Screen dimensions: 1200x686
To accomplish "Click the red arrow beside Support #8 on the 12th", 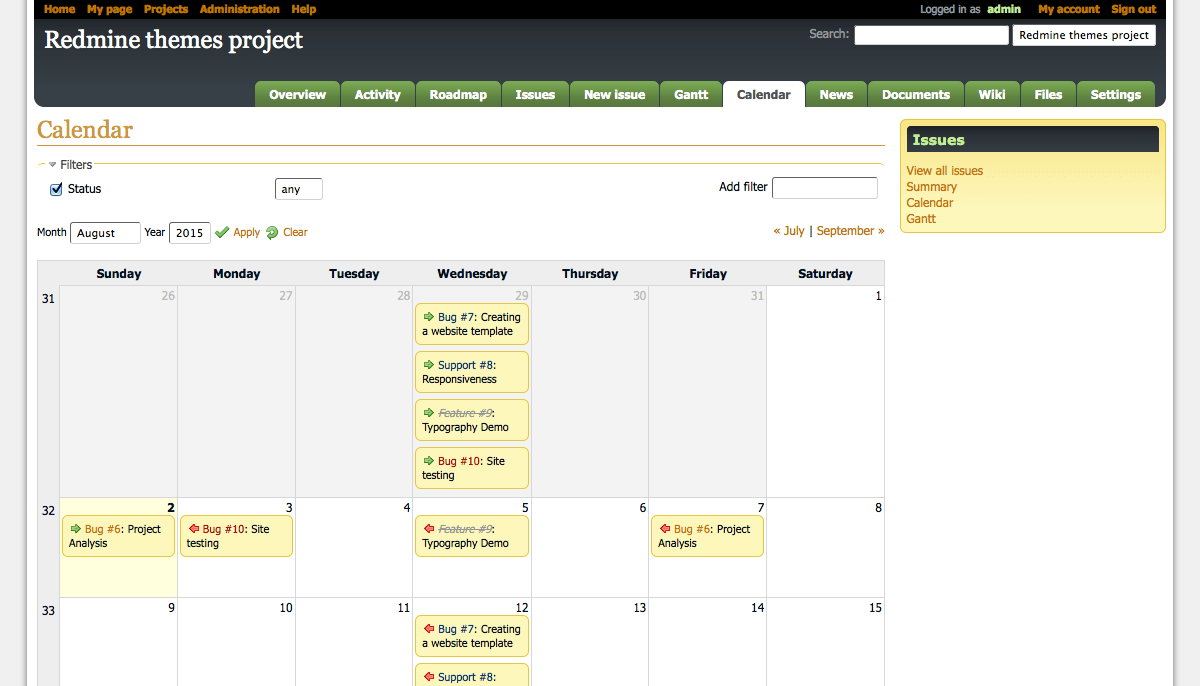I will tap(428, 677).
